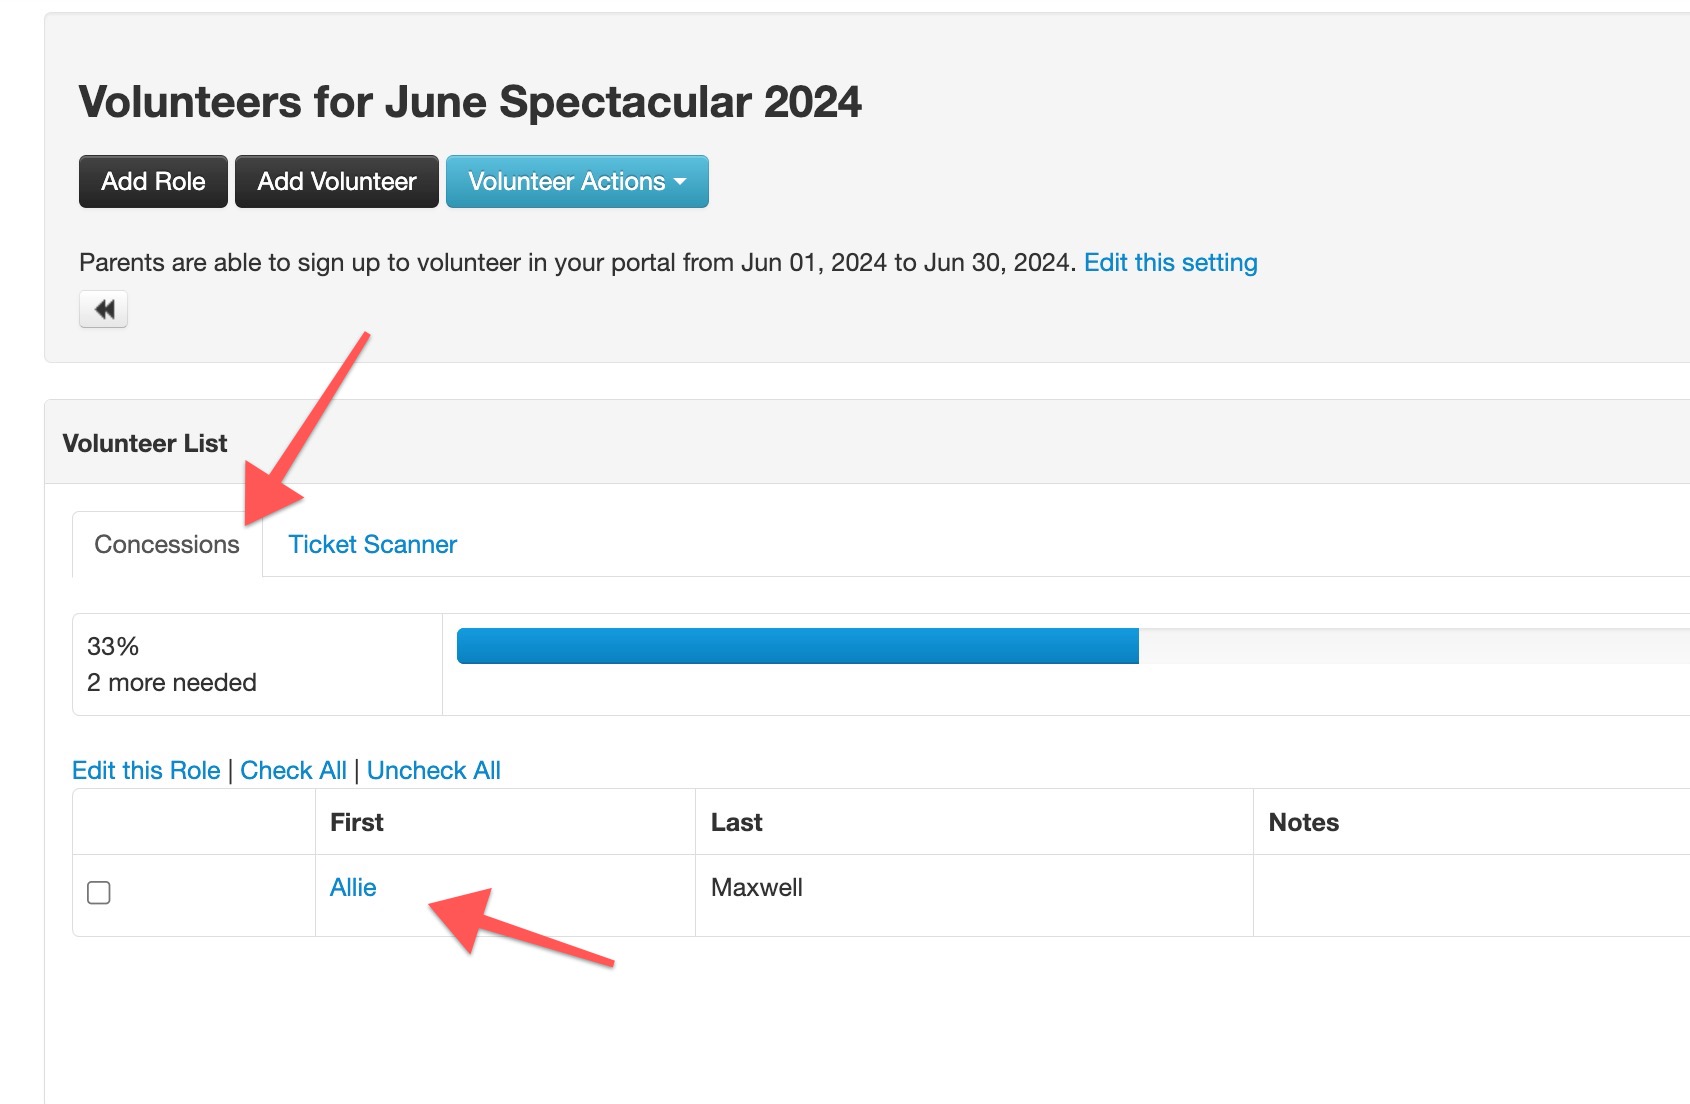Click the Uncheck All link
Viewport: 1690px width, 1104px height.
pos(433,770)
